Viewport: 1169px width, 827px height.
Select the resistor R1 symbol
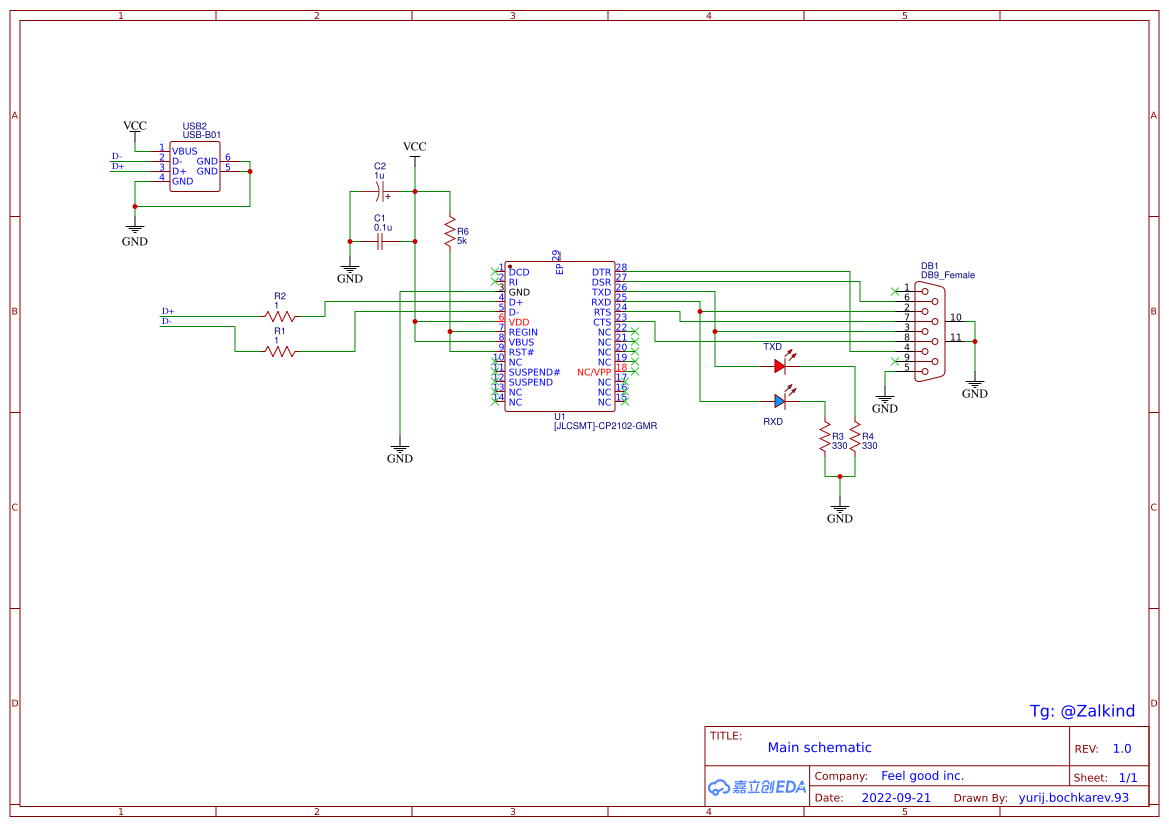click(277, 350)
